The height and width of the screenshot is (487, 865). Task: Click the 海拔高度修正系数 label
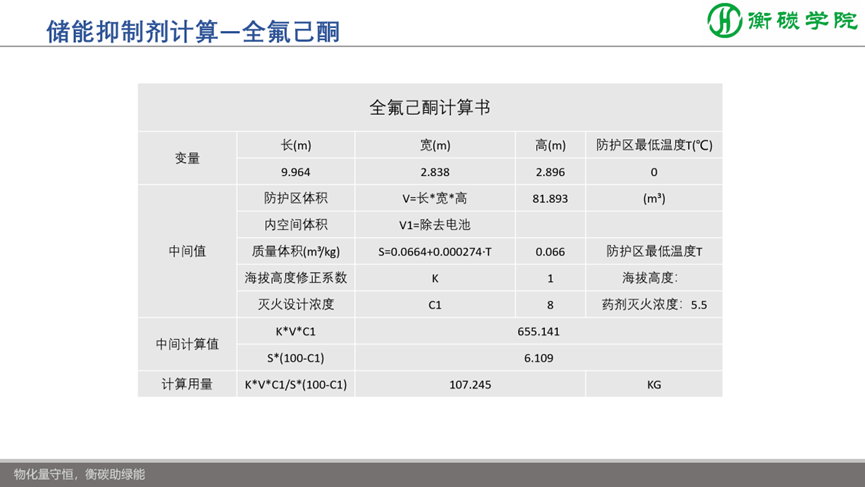(296, 278)
